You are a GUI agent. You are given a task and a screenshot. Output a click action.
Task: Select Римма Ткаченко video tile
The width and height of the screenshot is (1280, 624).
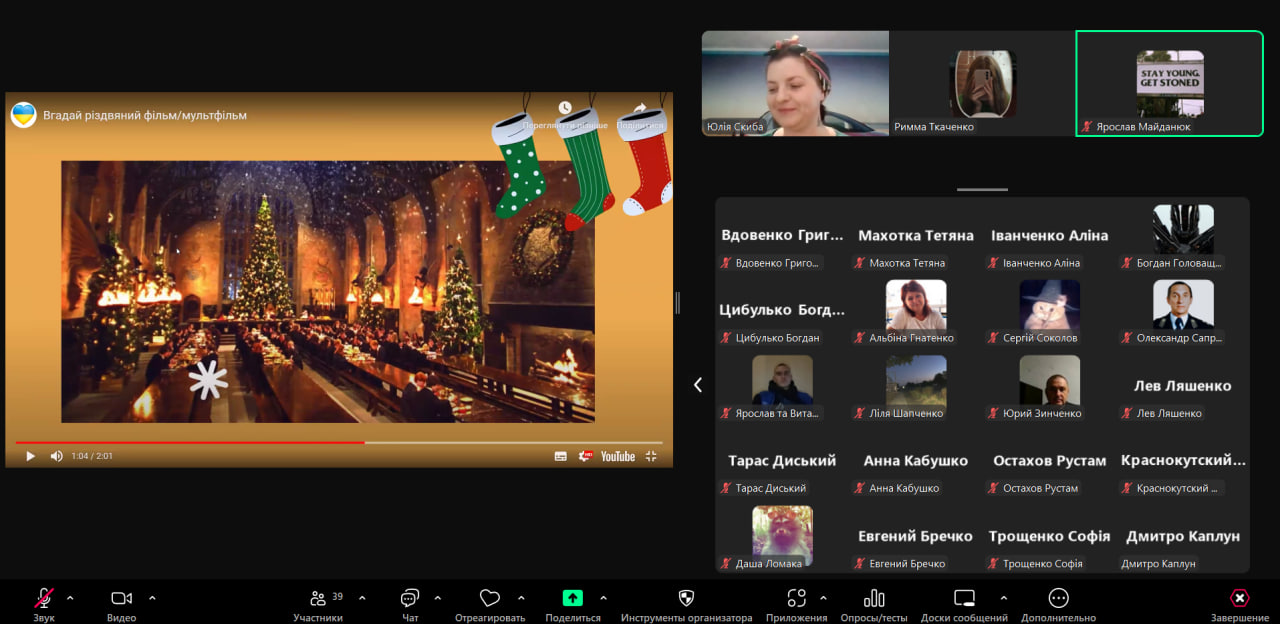coord(982,83)
